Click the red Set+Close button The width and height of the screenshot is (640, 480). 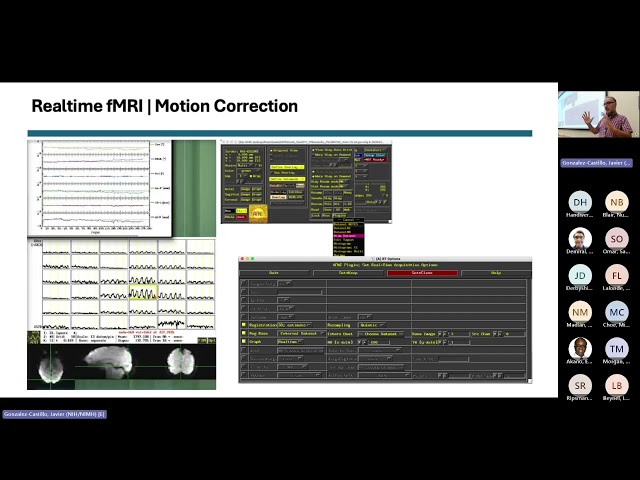click(x=422, y=273)
